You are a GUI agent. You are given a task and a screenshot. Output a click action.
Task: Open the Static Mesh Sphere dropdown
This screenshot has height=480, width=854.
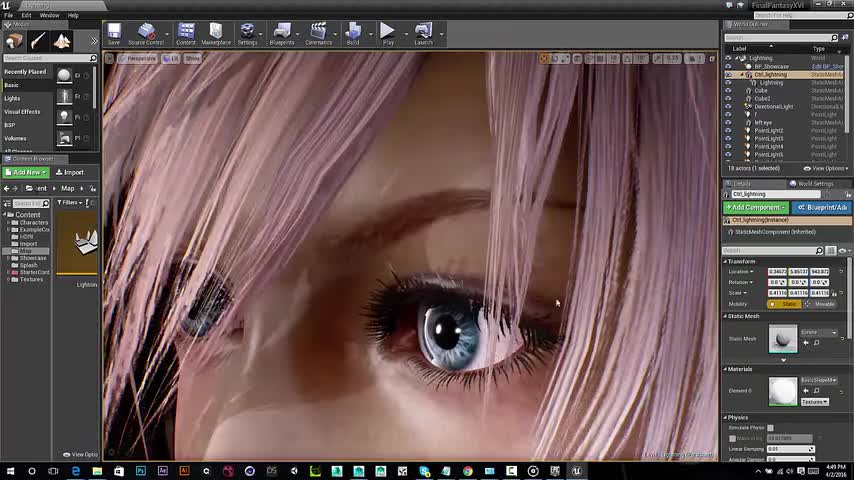(x=819, y=332)
